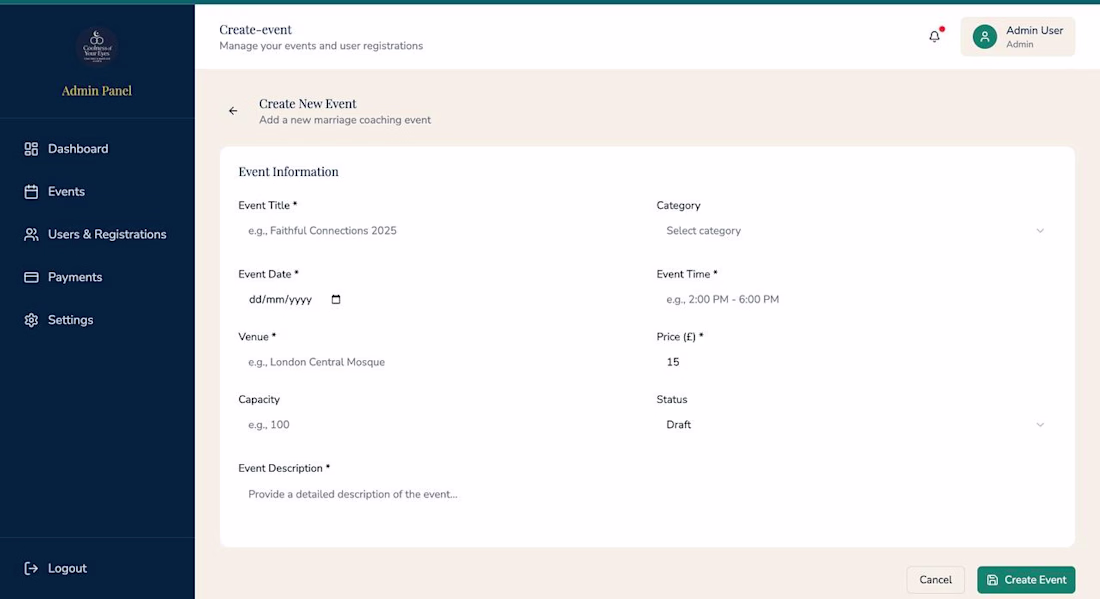This screenshot has width=1100, height=599.
Task: Click the Admin Panel heading text
Action: coord(97,90)
